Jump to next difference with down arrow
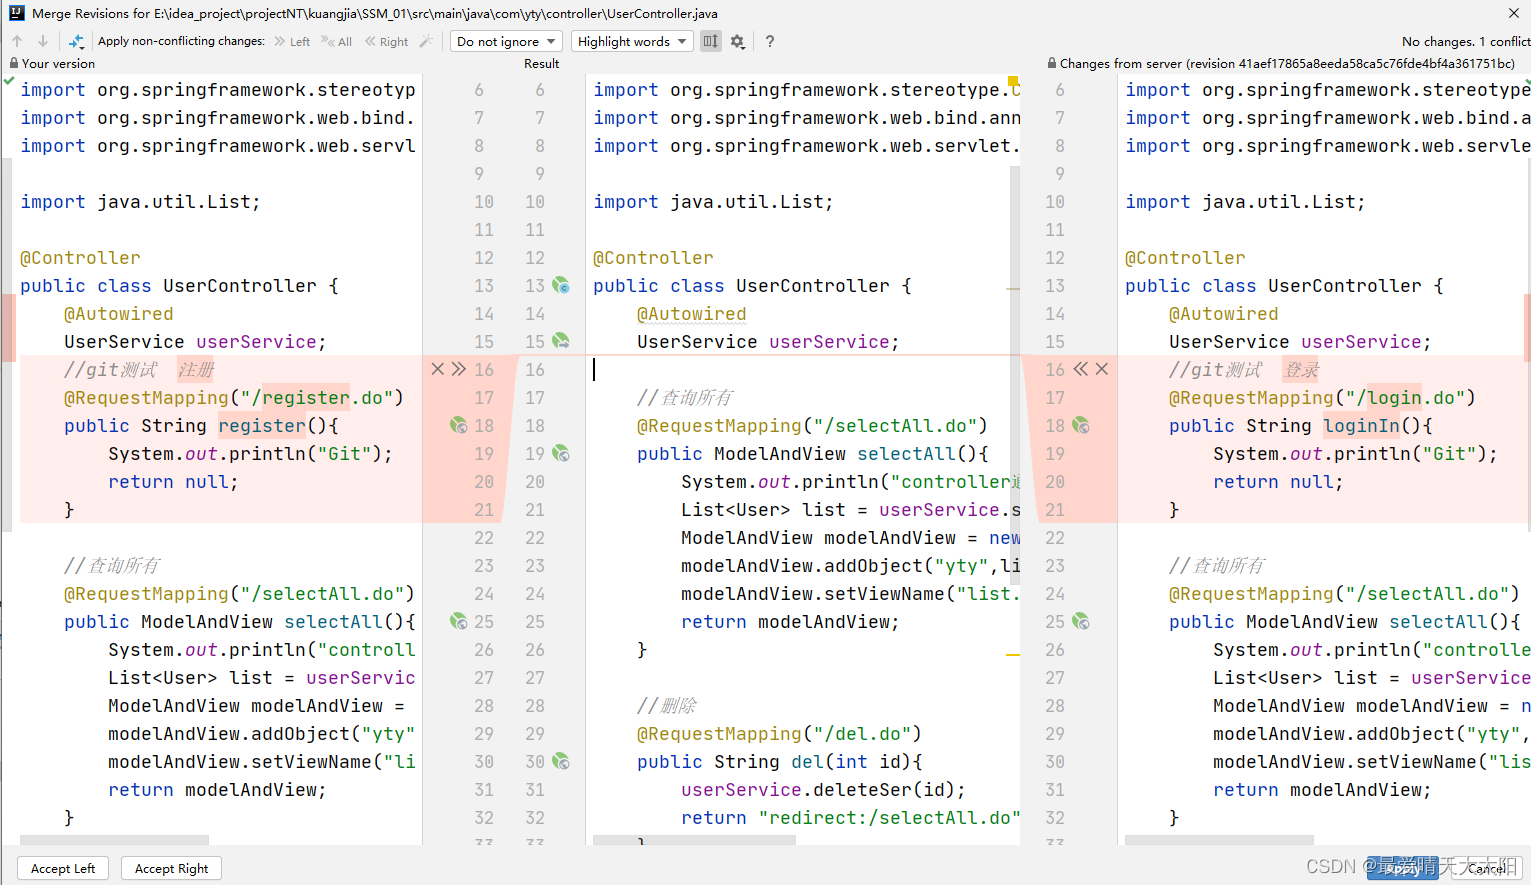 42,41
